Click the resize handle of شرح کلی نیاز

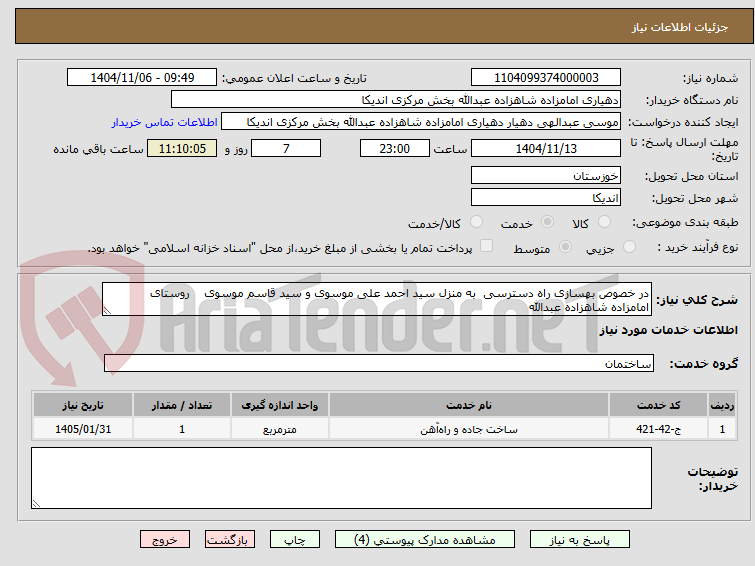click(x=107, y=311)
